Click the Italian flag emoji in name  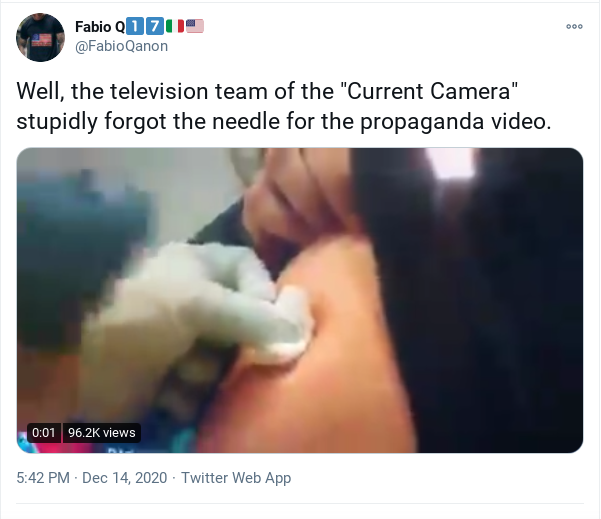[x=175, y=26]
